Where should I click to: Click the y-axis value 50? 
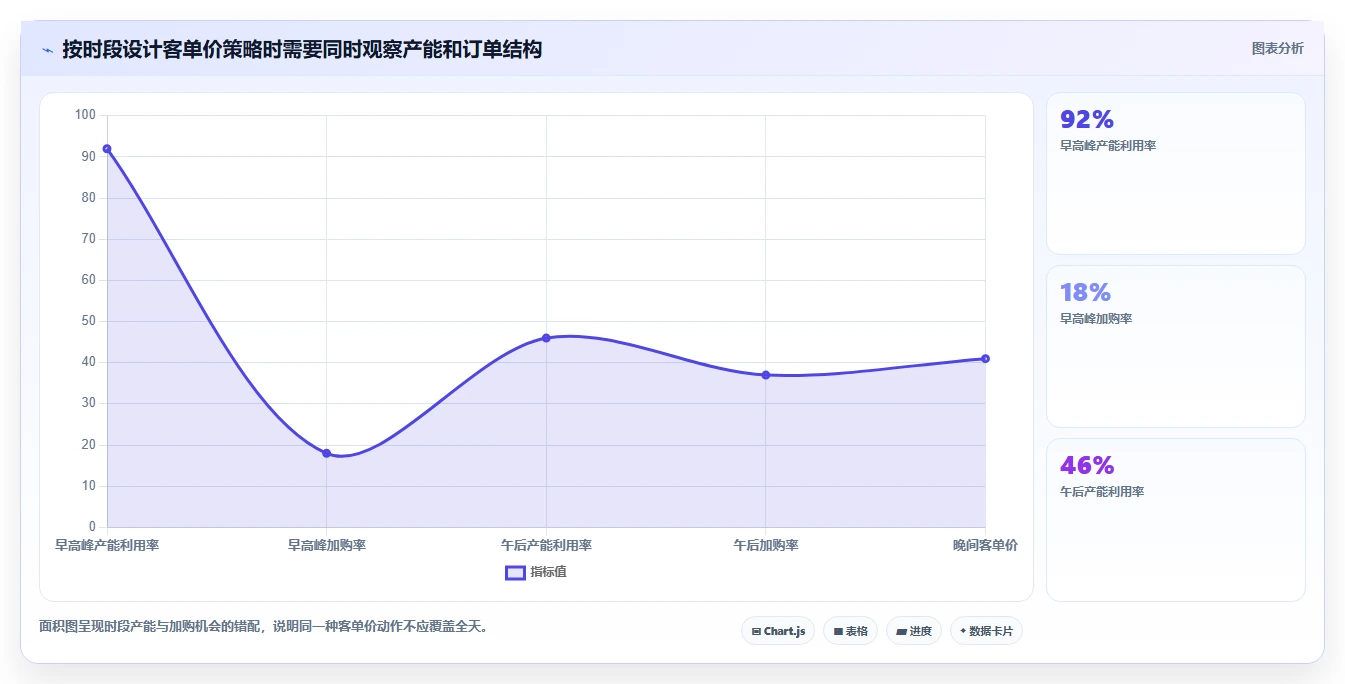coord(88,321)
